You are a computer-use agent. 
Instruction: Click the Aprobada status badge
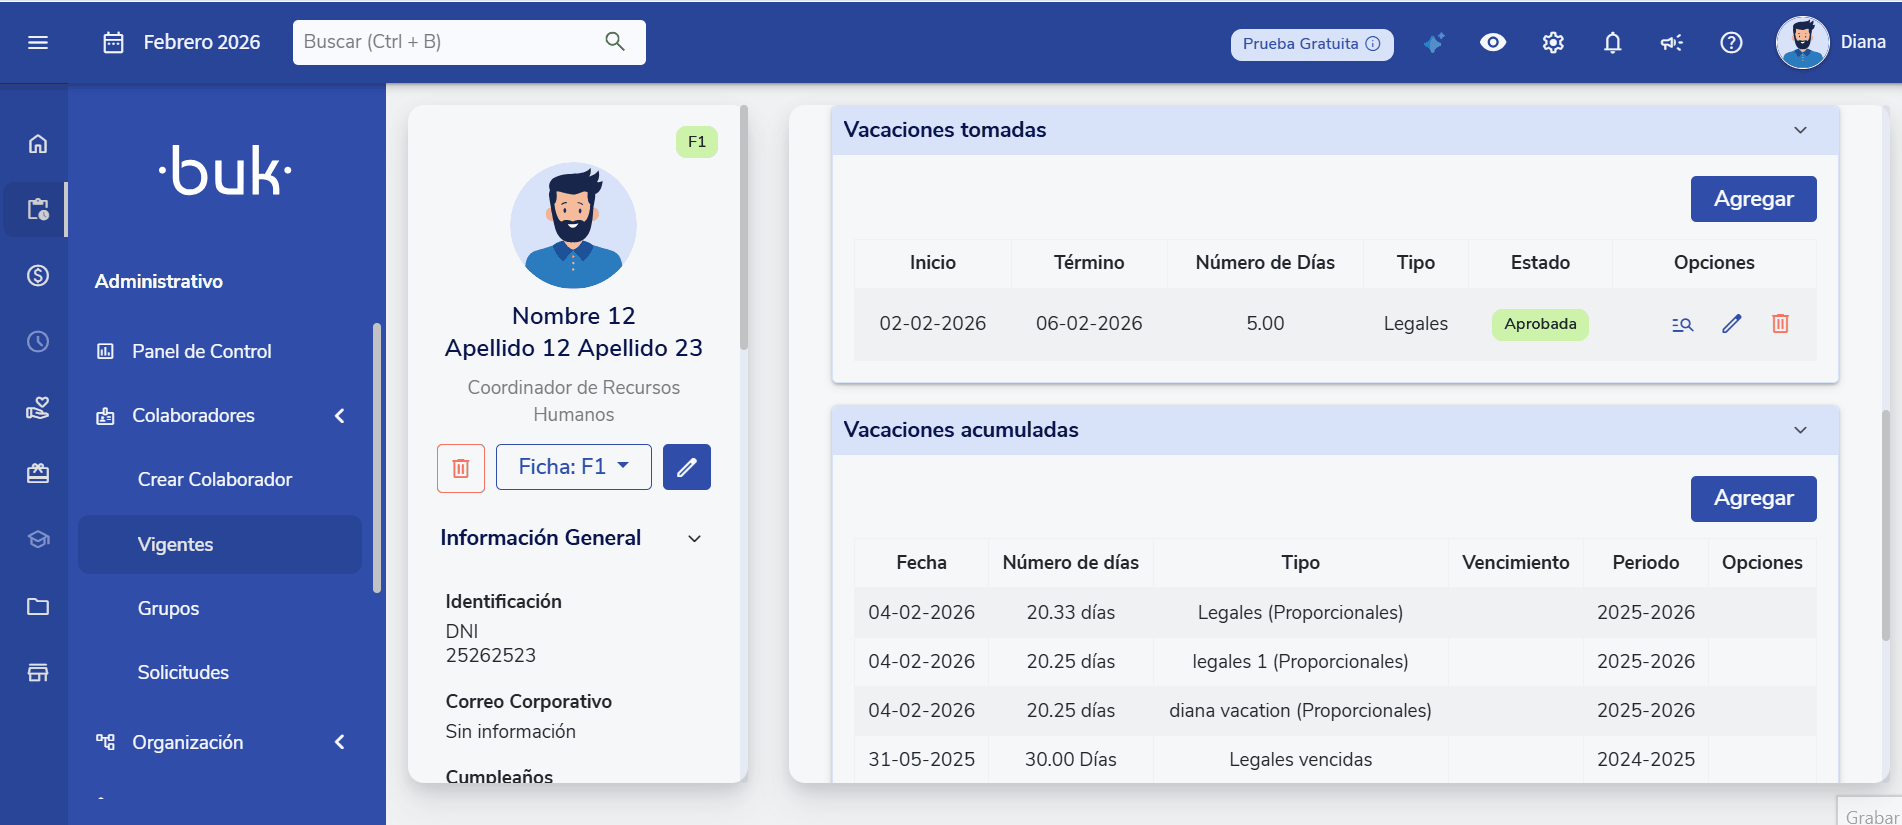(x=1540, y=324)
